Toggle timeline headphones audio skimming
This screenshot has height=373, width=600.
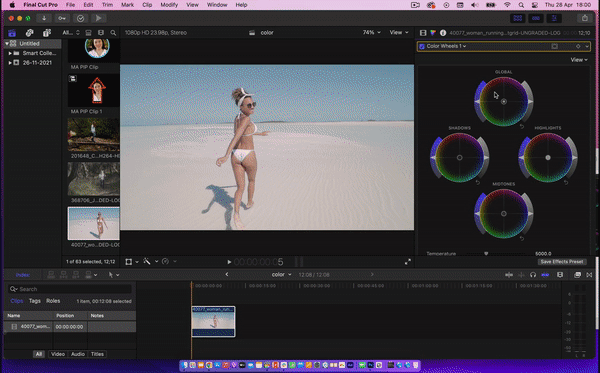click(533, 275)
